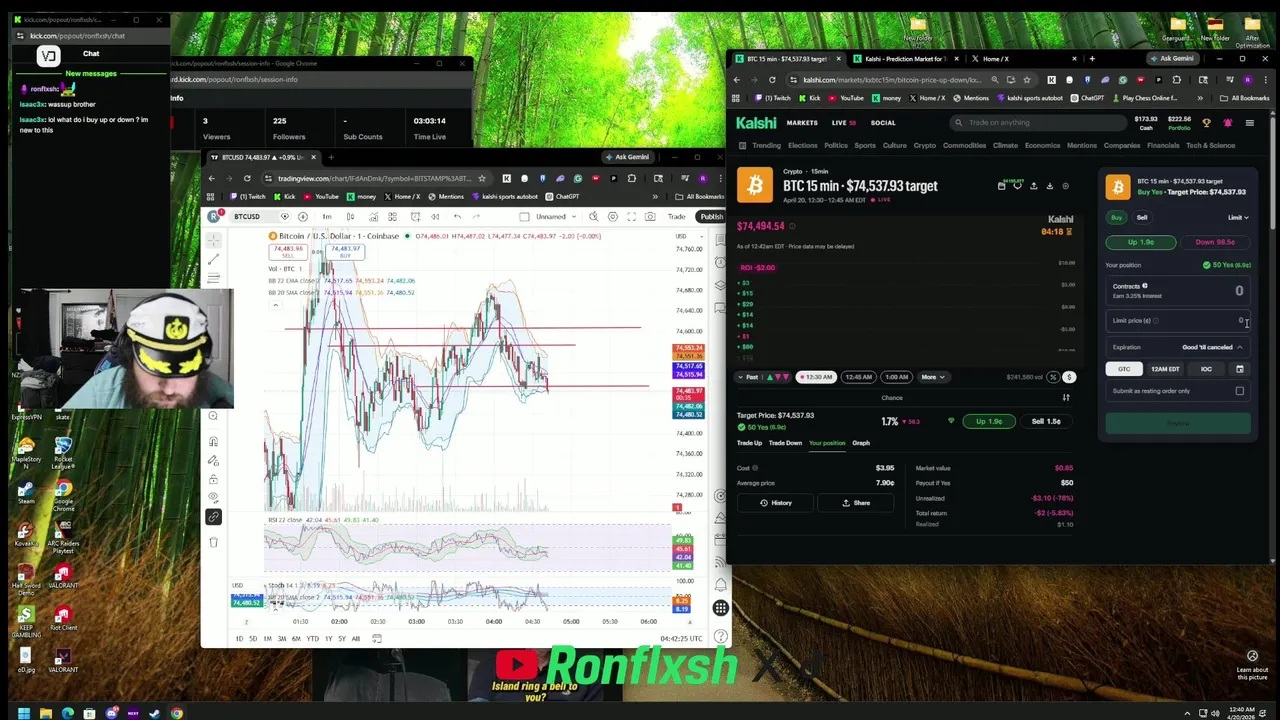
Task: Click the share icon in BTC market header
Action: coord(1033,186)
